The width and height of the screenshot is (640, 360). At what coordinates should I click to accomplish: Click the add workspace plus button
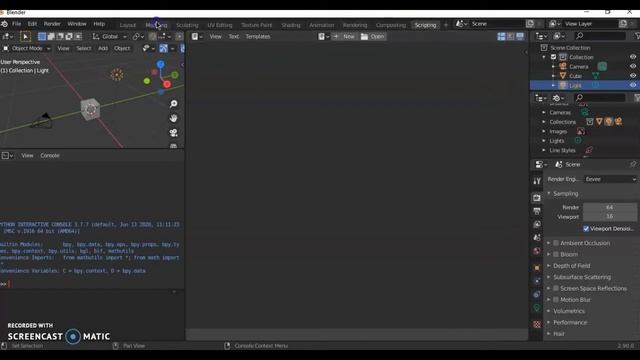pyautogui.click(x=446, y=25)
